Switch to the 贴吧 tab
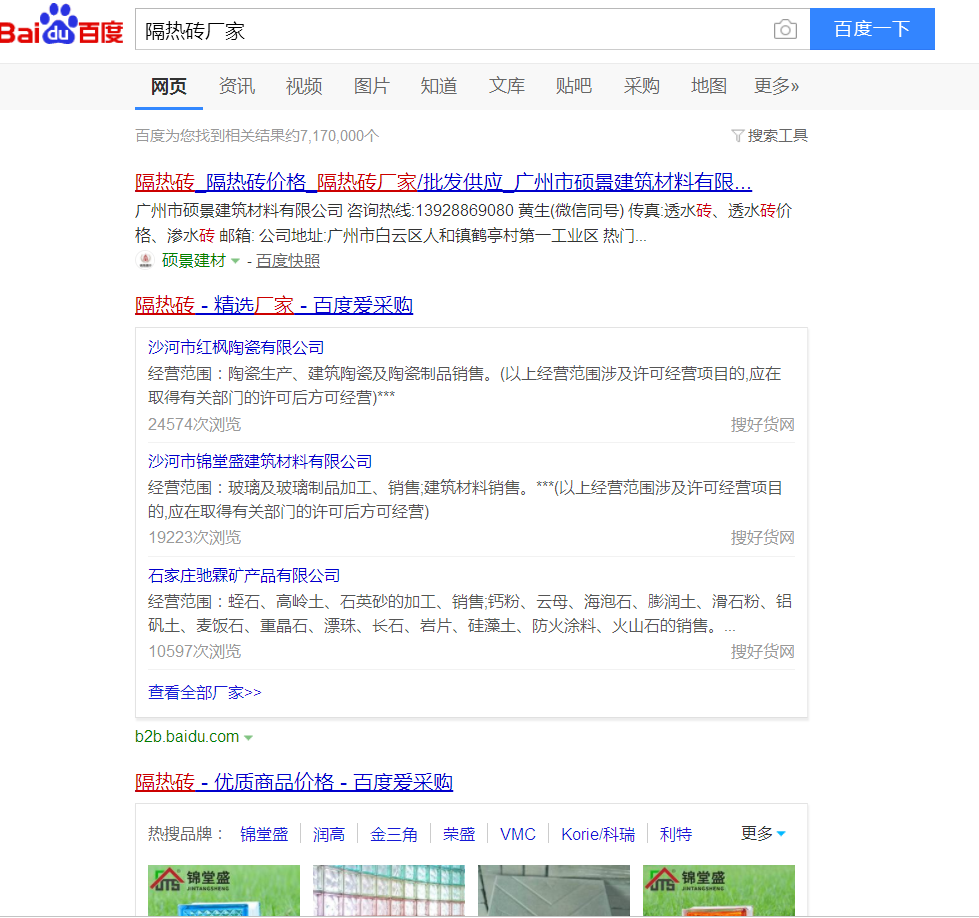The image size is (979, 918). click(574, 86)
